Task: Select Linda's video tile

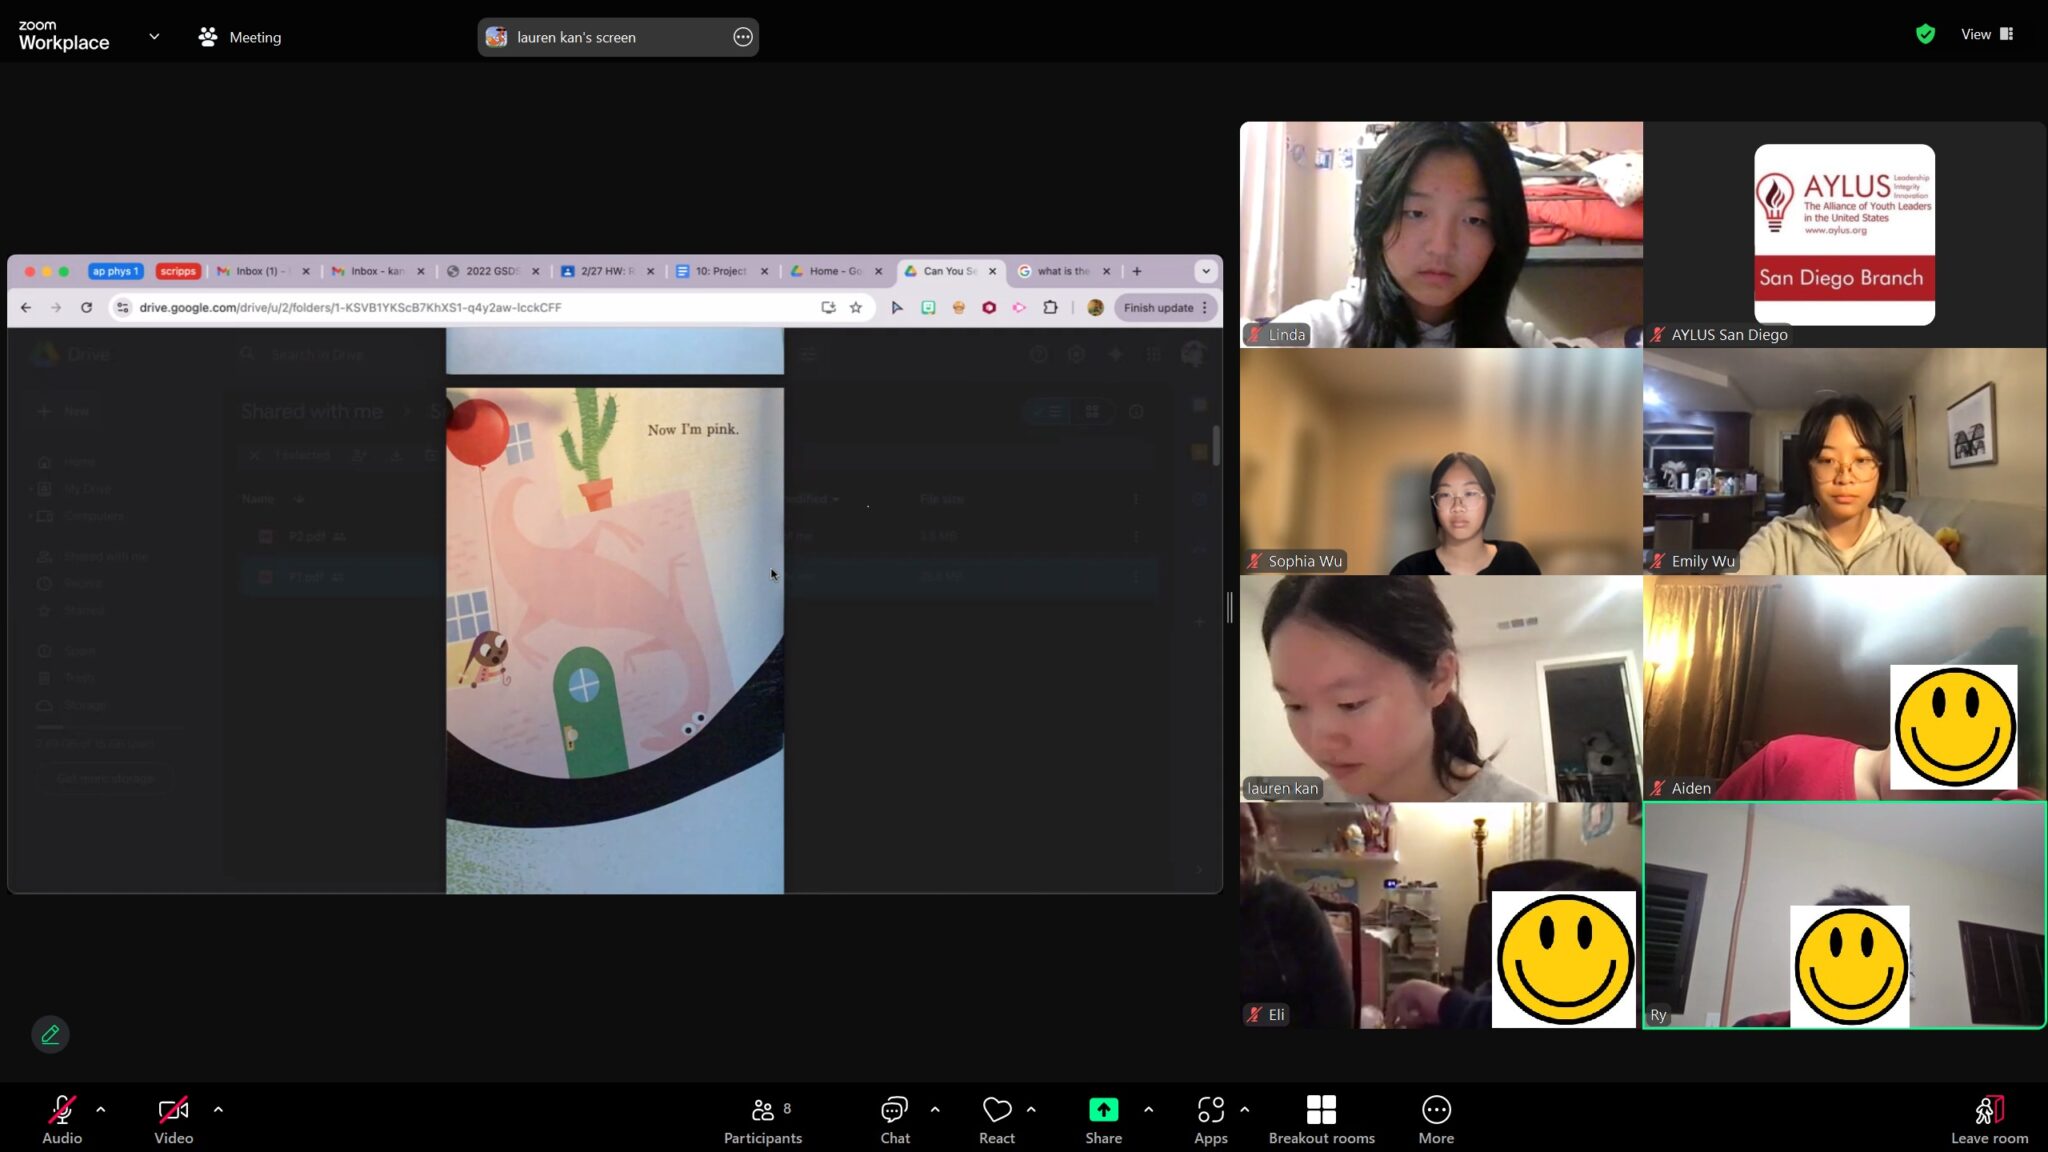Action: [1441, 235]
